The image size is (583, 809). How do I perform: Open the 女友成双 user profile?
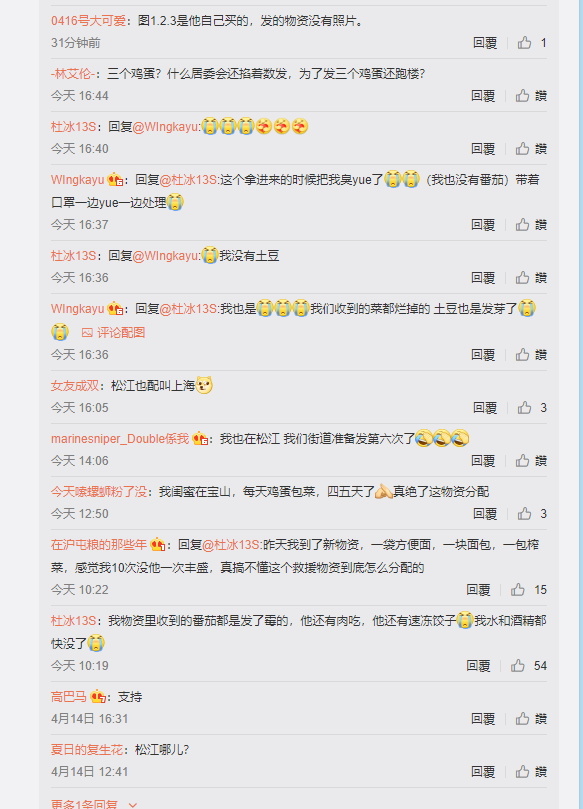[75, 386]
